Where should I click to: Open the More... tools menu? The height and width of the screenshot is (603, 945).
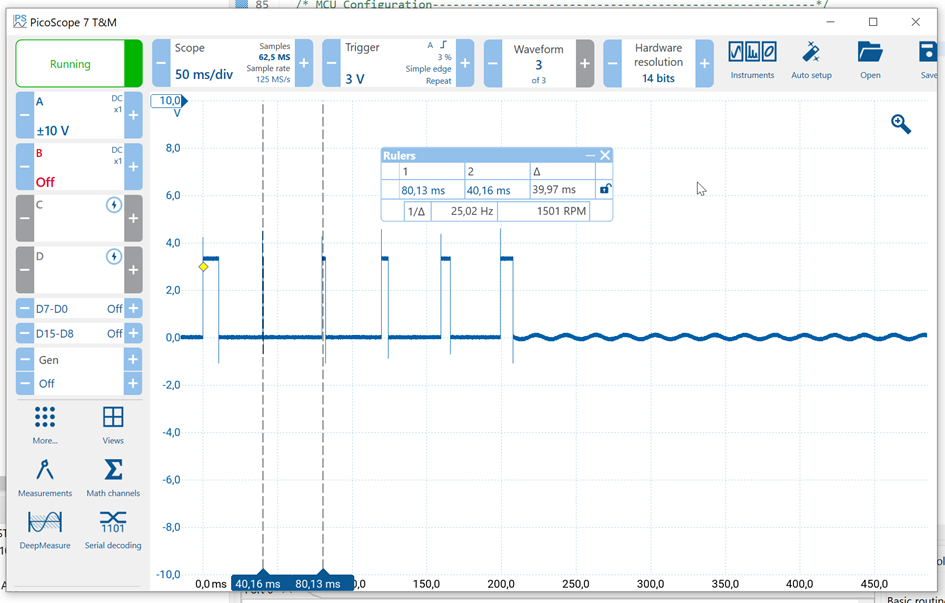click(x=45, y=425)
